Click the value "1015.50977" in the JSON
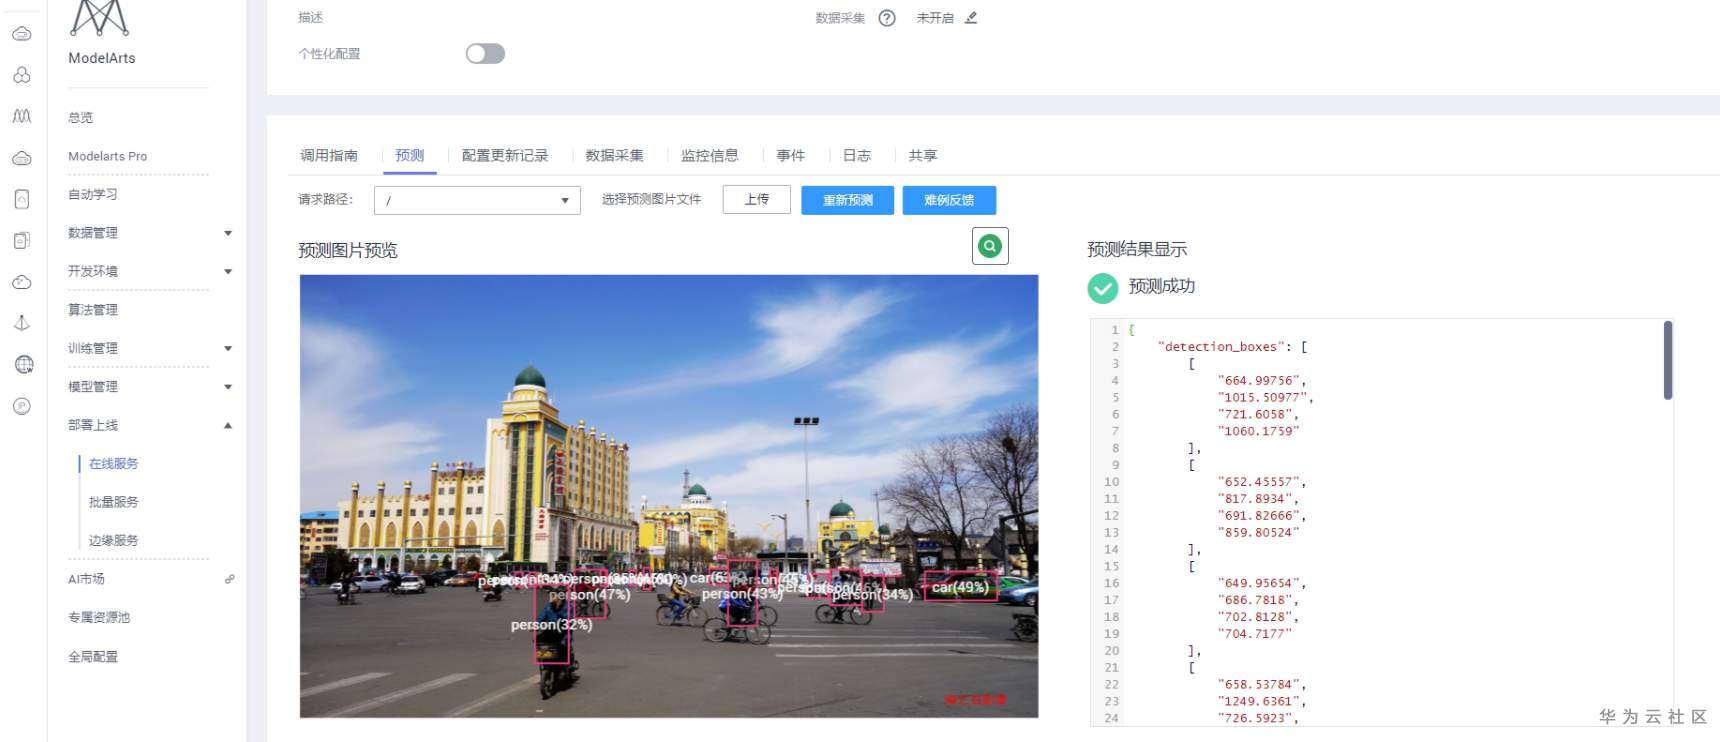The image size is (1720, 742). pos(1263,398)
